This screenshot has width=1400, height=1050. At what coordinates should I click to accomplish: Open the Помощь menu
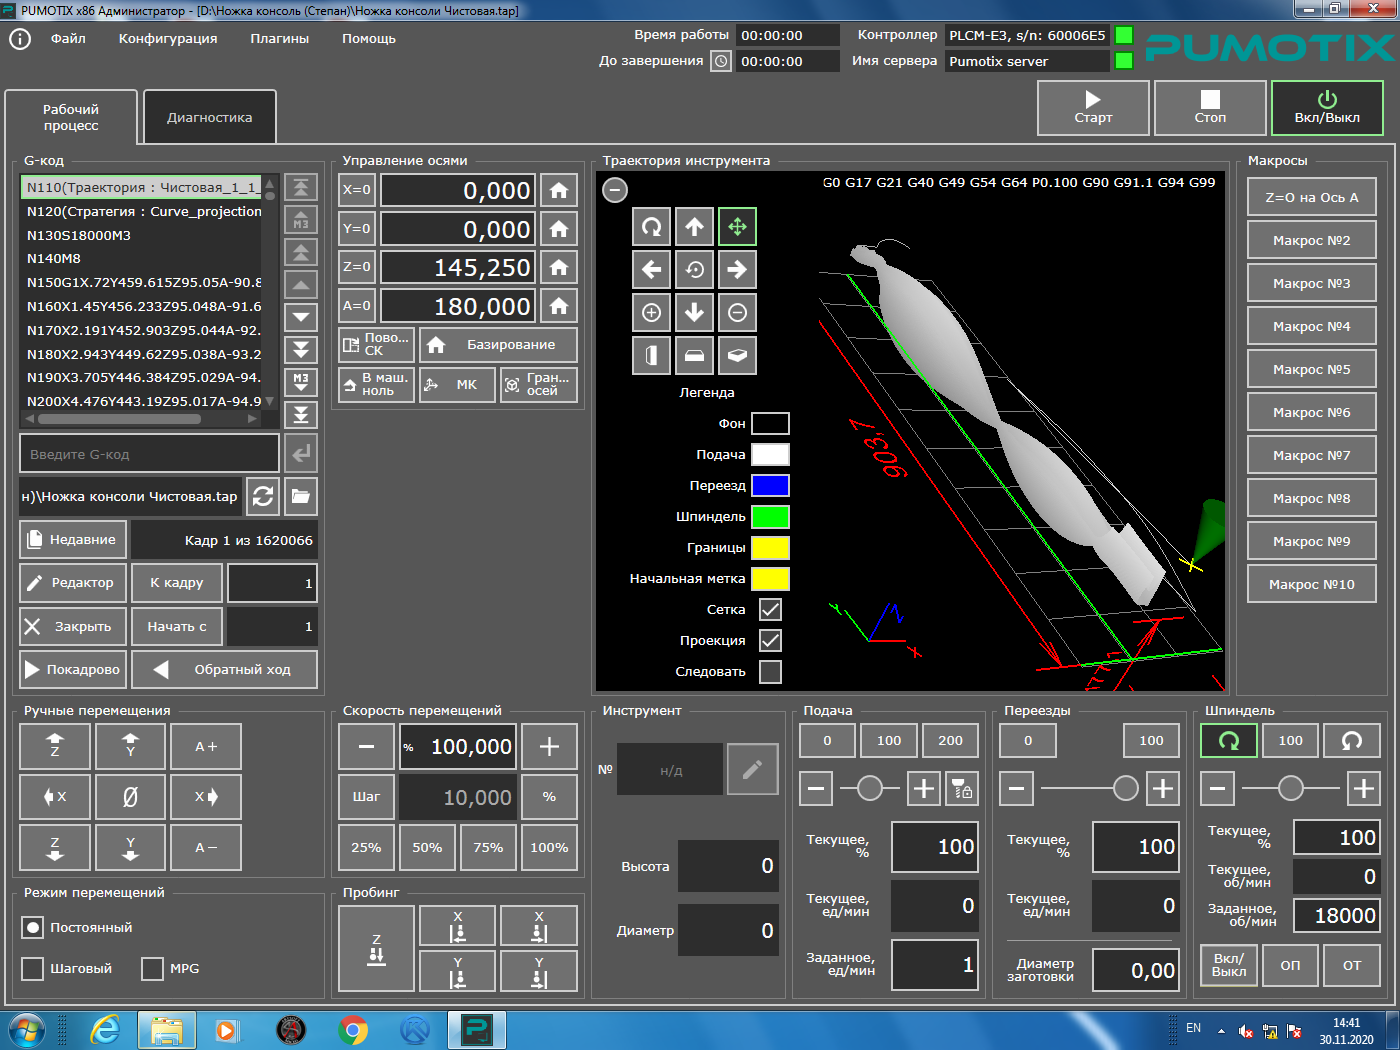point(369,39)
